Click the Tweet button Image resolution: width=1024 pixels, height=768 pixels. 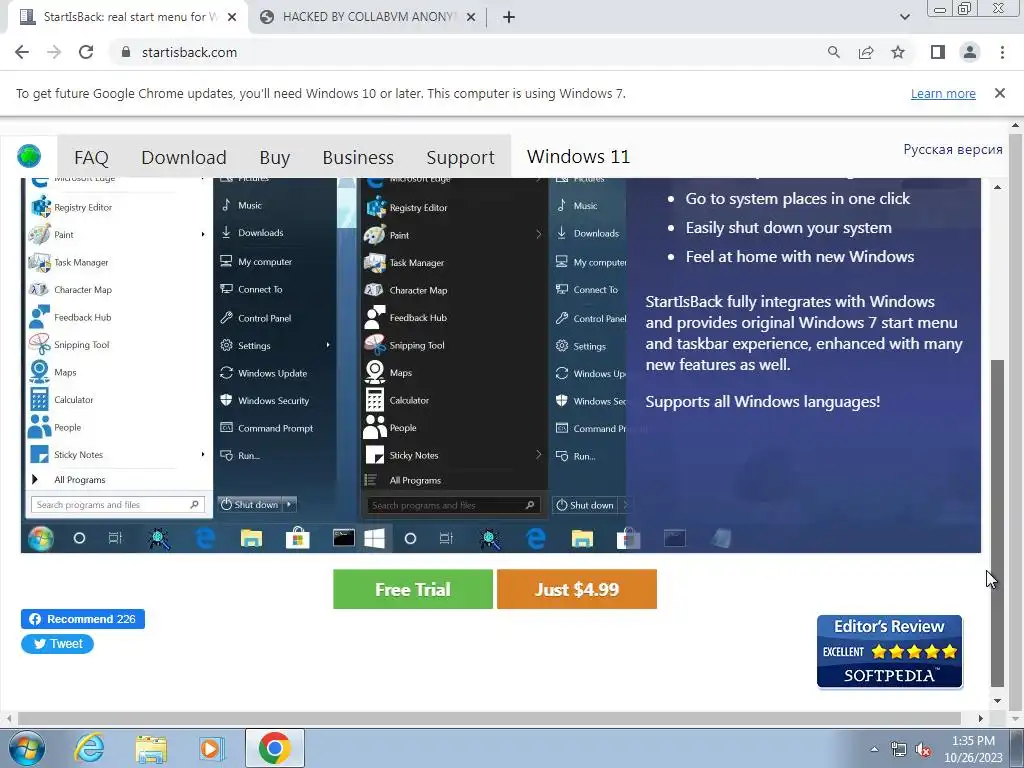57,644
